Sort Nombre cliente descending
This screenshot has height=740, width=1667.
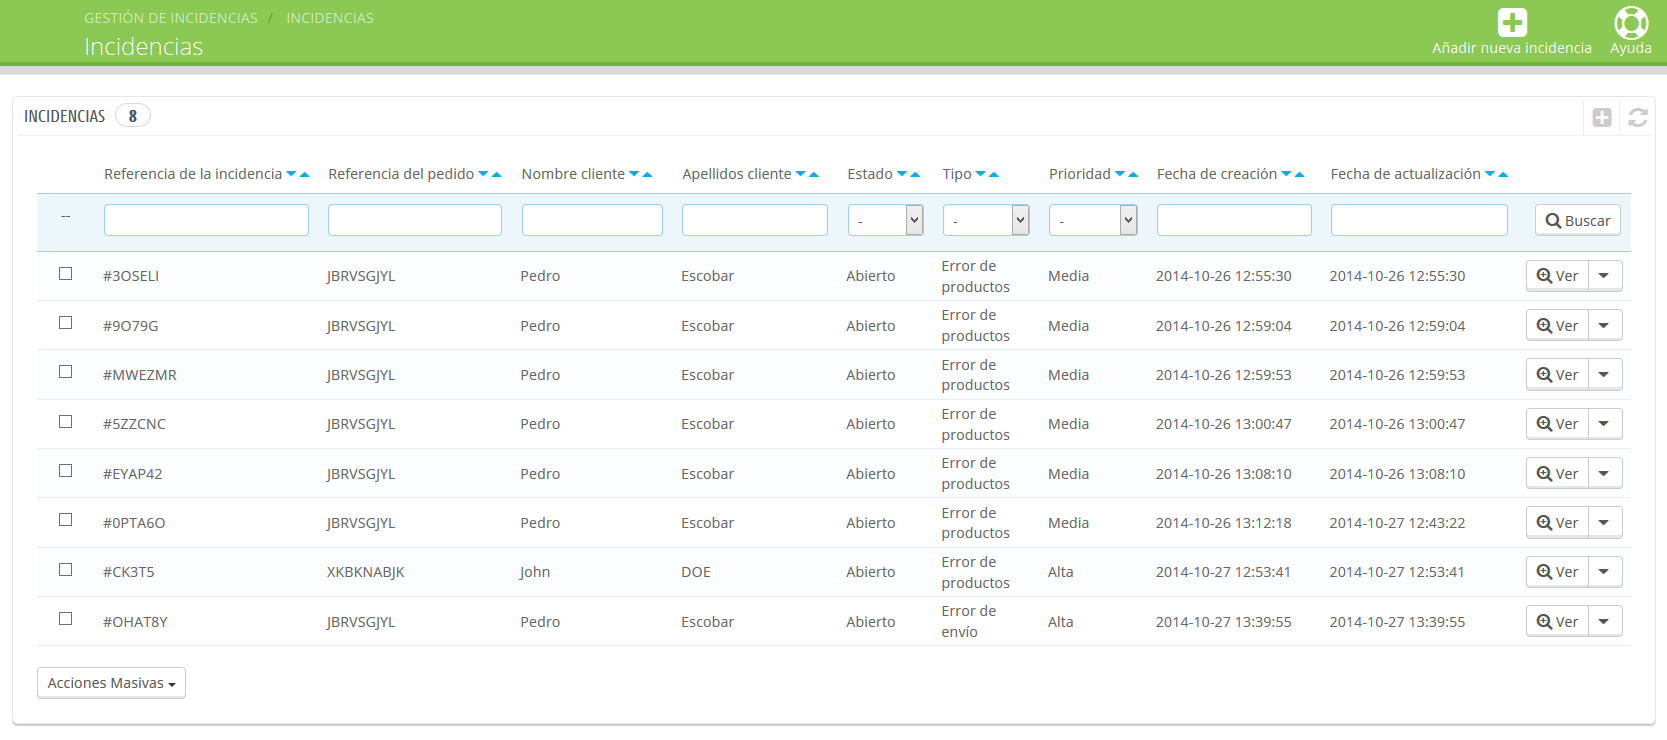tap(634, 174)
